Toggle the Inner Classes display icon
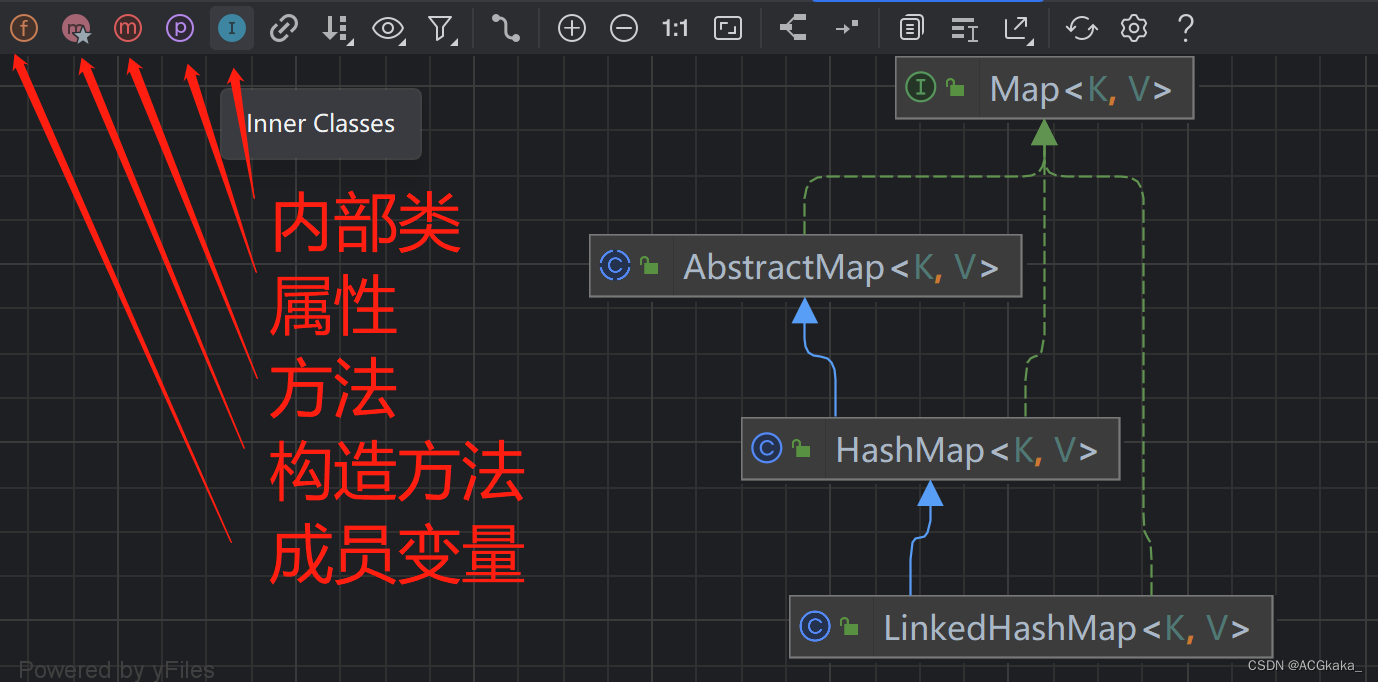The width and height of the screenshot is (1378, 682). click(232, 28)
